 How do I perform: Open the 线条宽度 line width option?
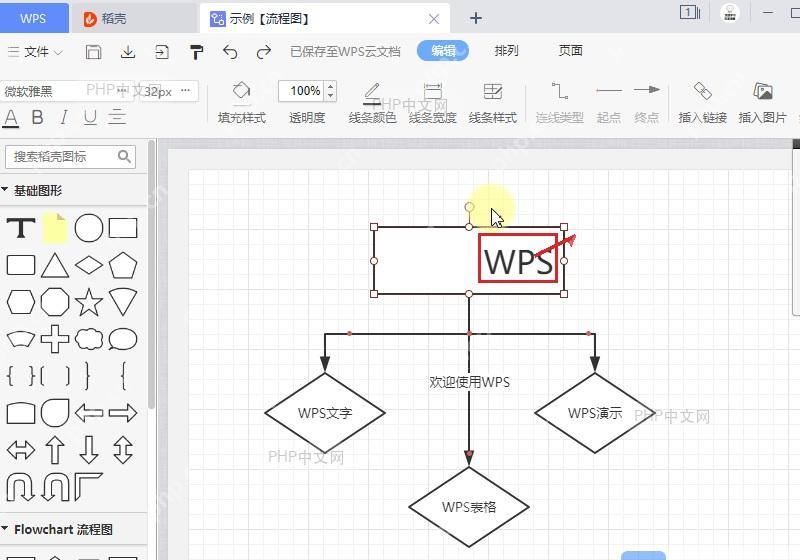click(x=433, y=103)
